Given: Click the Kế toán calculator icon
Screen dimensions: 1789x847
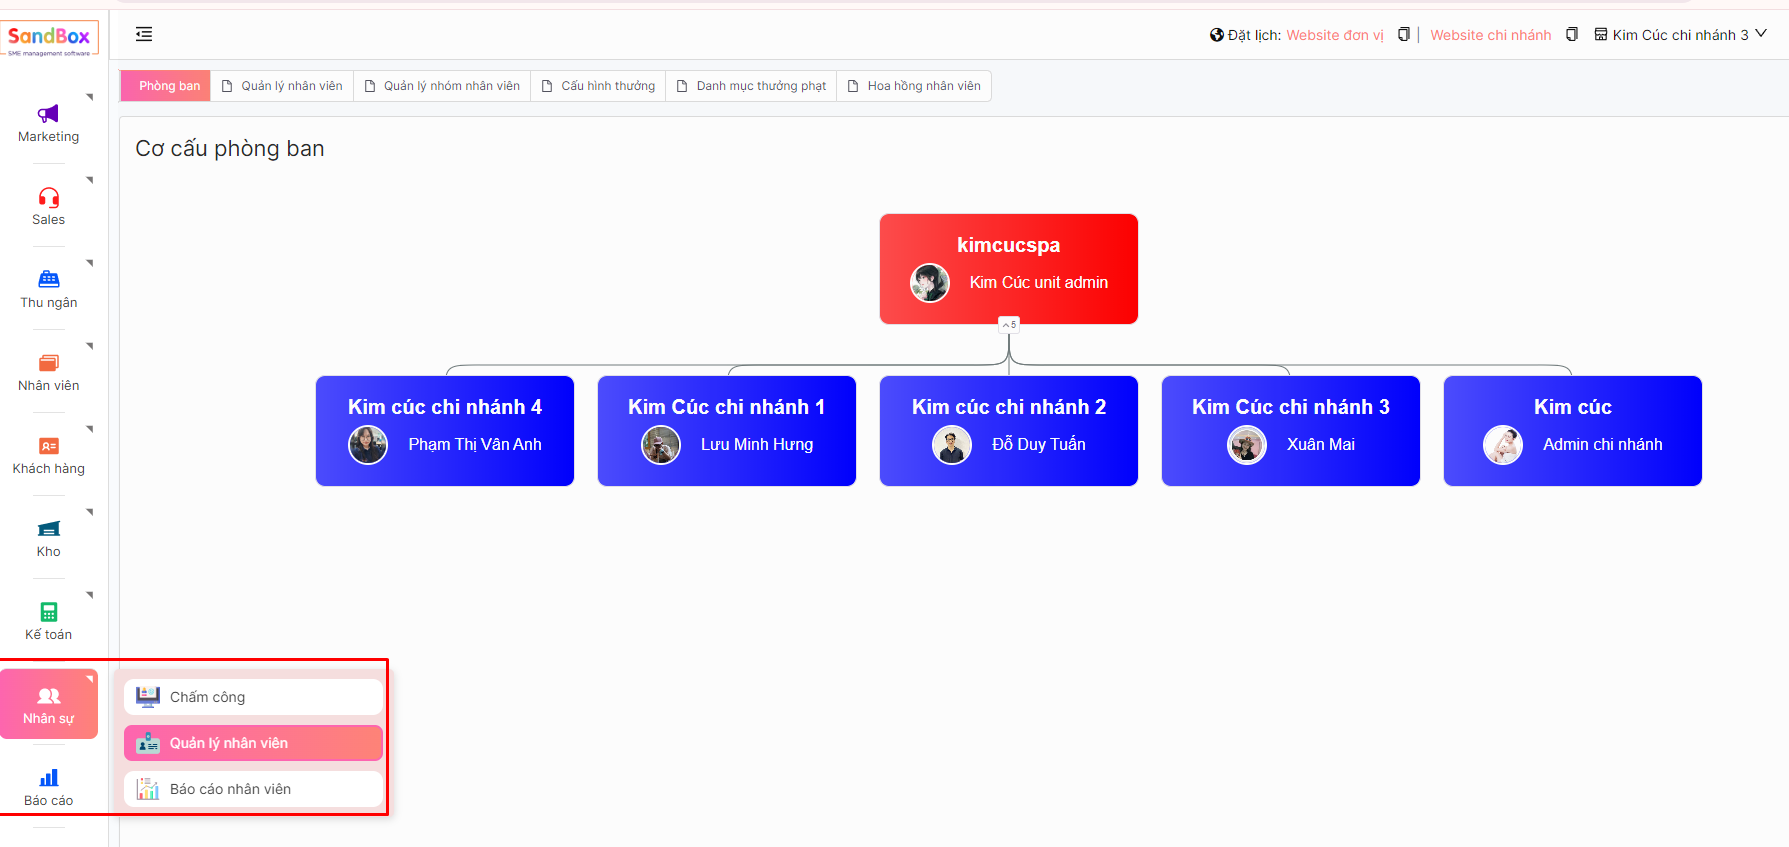Looking at the screenshot, I should (48, 612).
